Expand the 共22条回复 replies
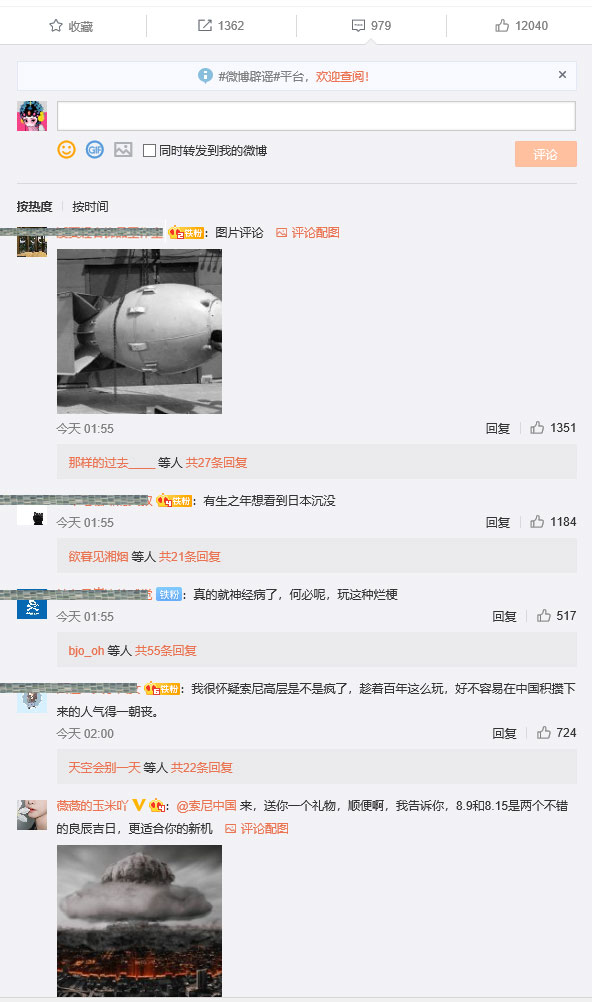 click(201, 767)
